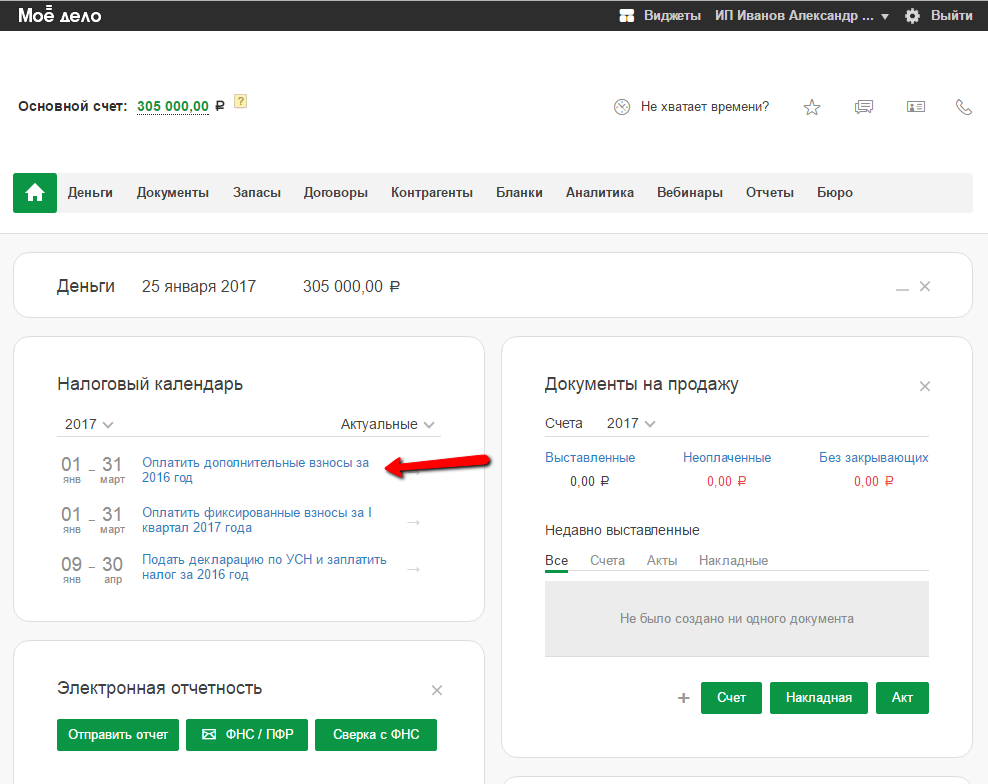
Task: Click the ФНС / ПФР button
Action: click(247, 735)
